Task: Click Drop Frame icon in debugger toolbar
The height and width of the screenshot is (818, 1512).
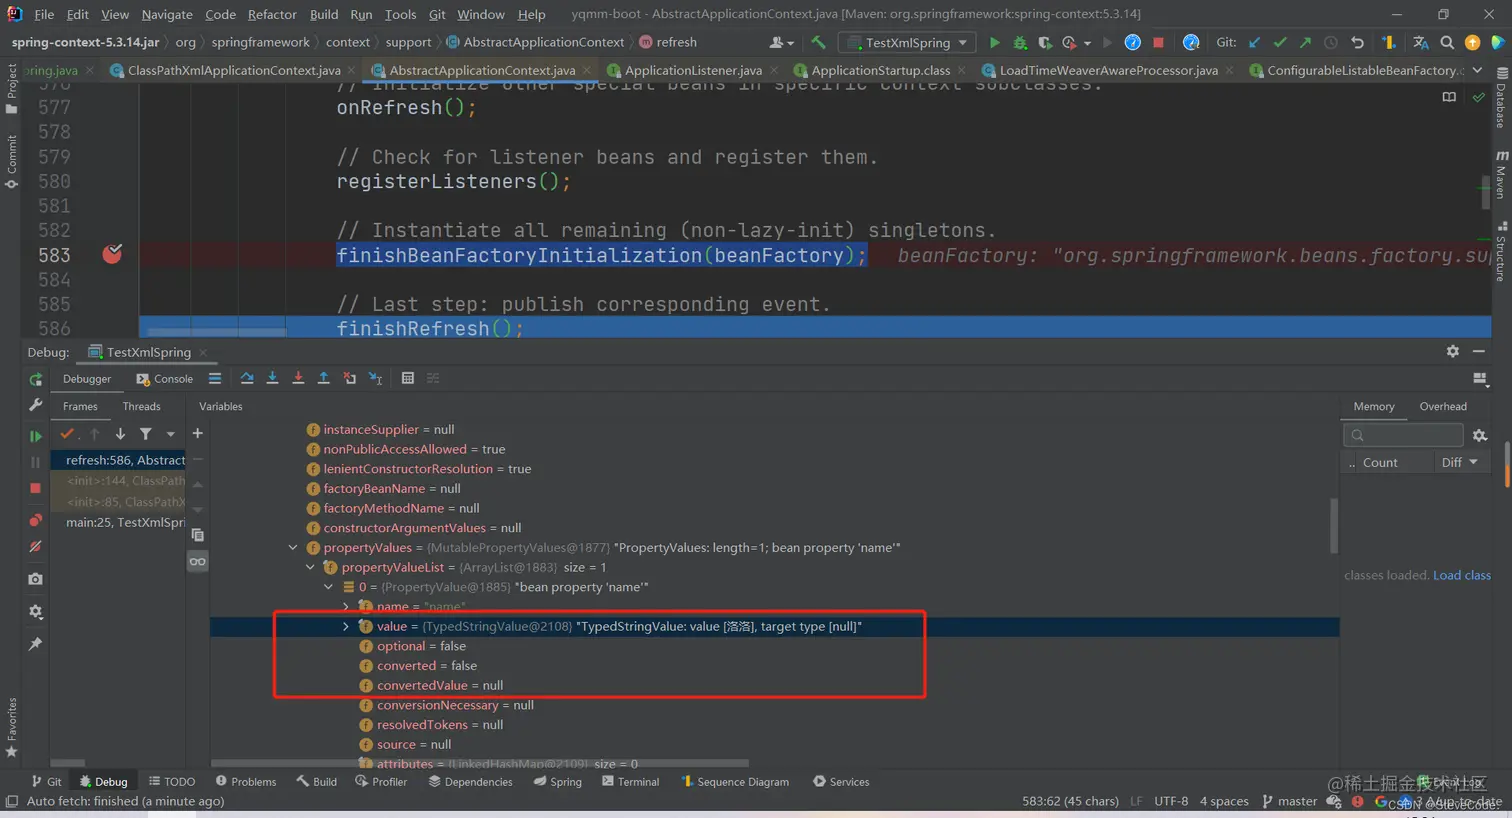Action: [349, 378]
